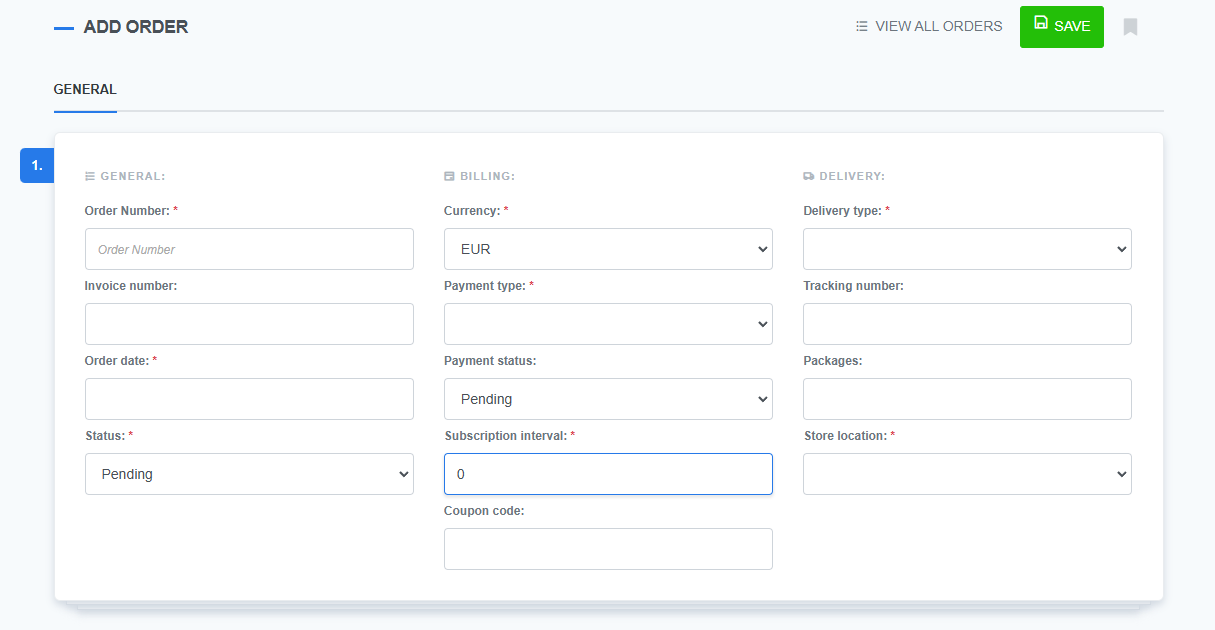Viewport: 1215px width, 630px height.
Task: Click the list icon before View All Orders
Action: (862, 26)
